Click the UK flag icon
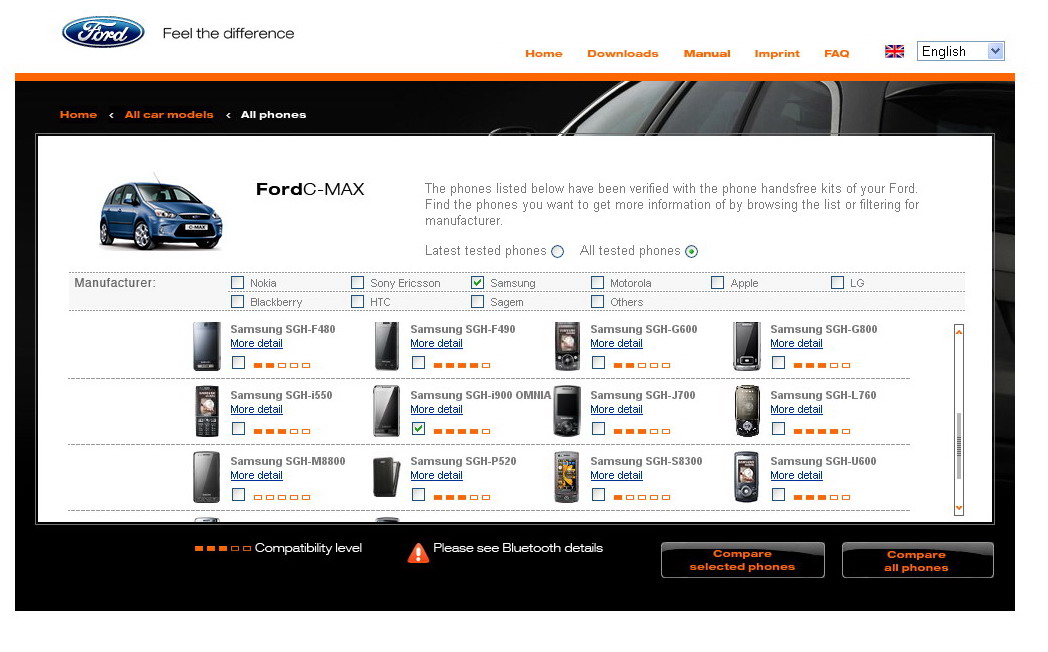Image resolution: width=1048 pixels, height=652 pixels. pos(894,51)
